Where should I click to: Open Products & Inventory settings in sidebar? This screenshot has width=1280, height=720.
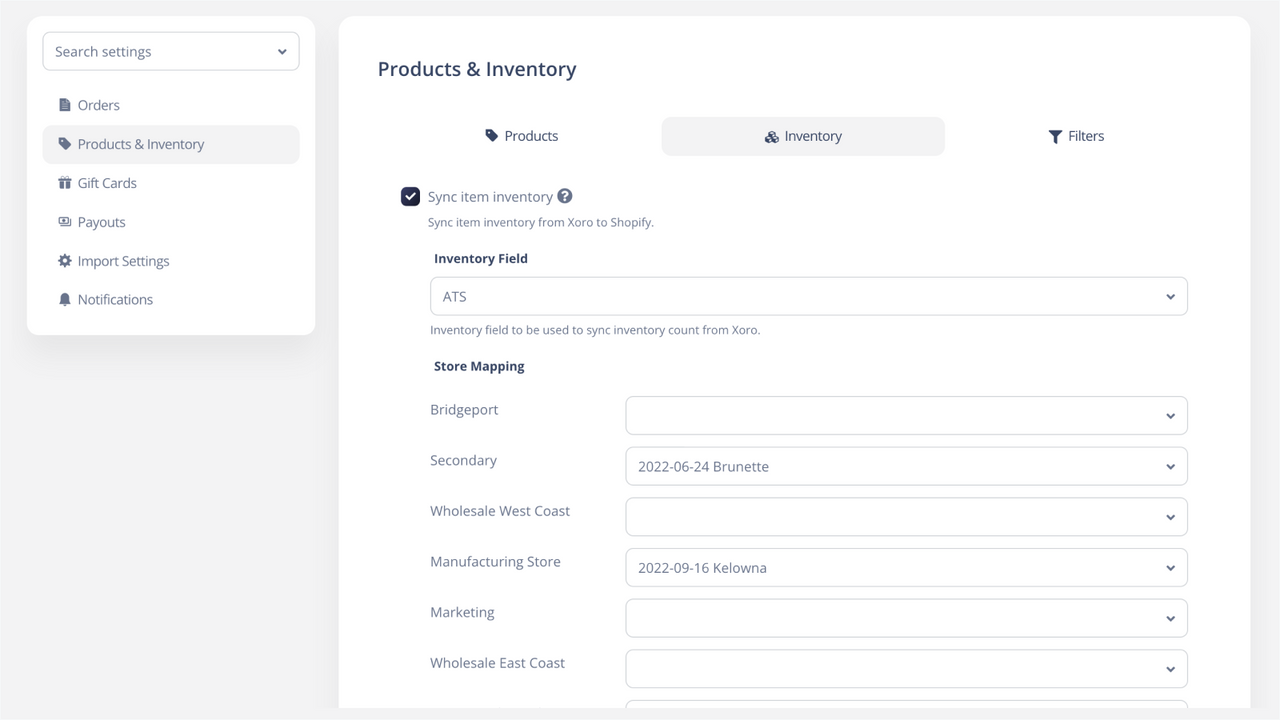click(171, 144)
